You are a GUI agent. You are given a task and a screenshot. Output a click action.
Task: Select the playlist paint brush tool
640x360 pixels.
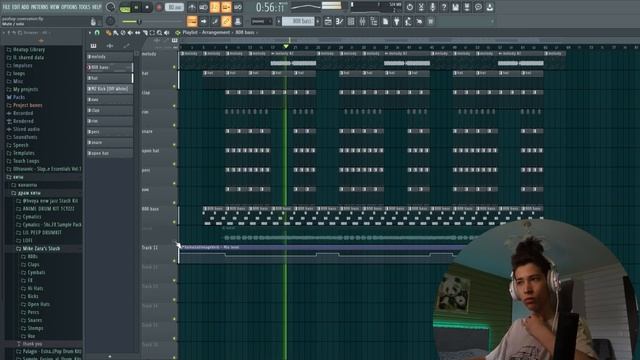tap(116, 33)
